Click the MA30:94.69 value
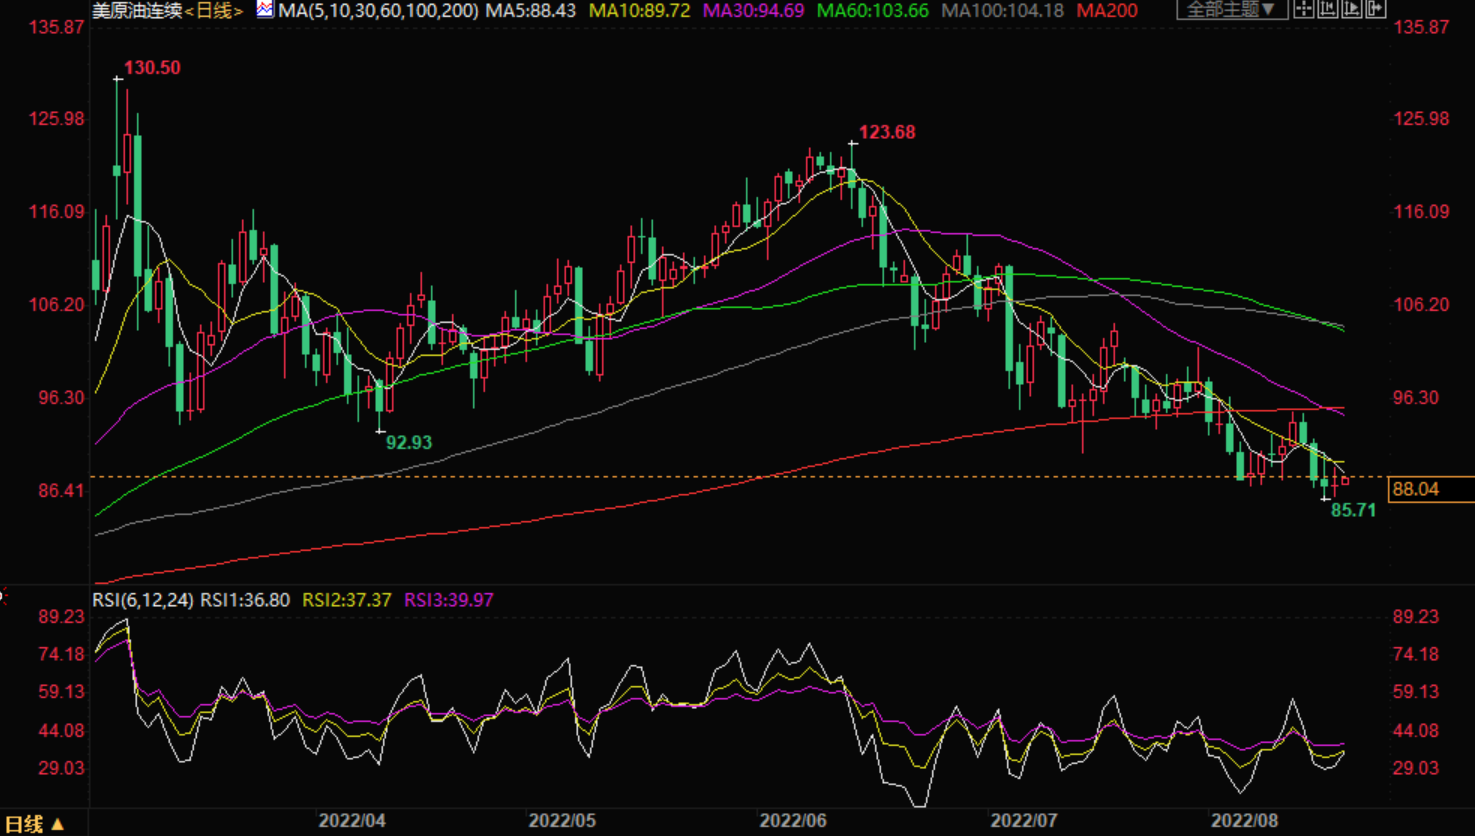Image resolution: width=1475 pixels, height=836 pixels. pos(754,10)
